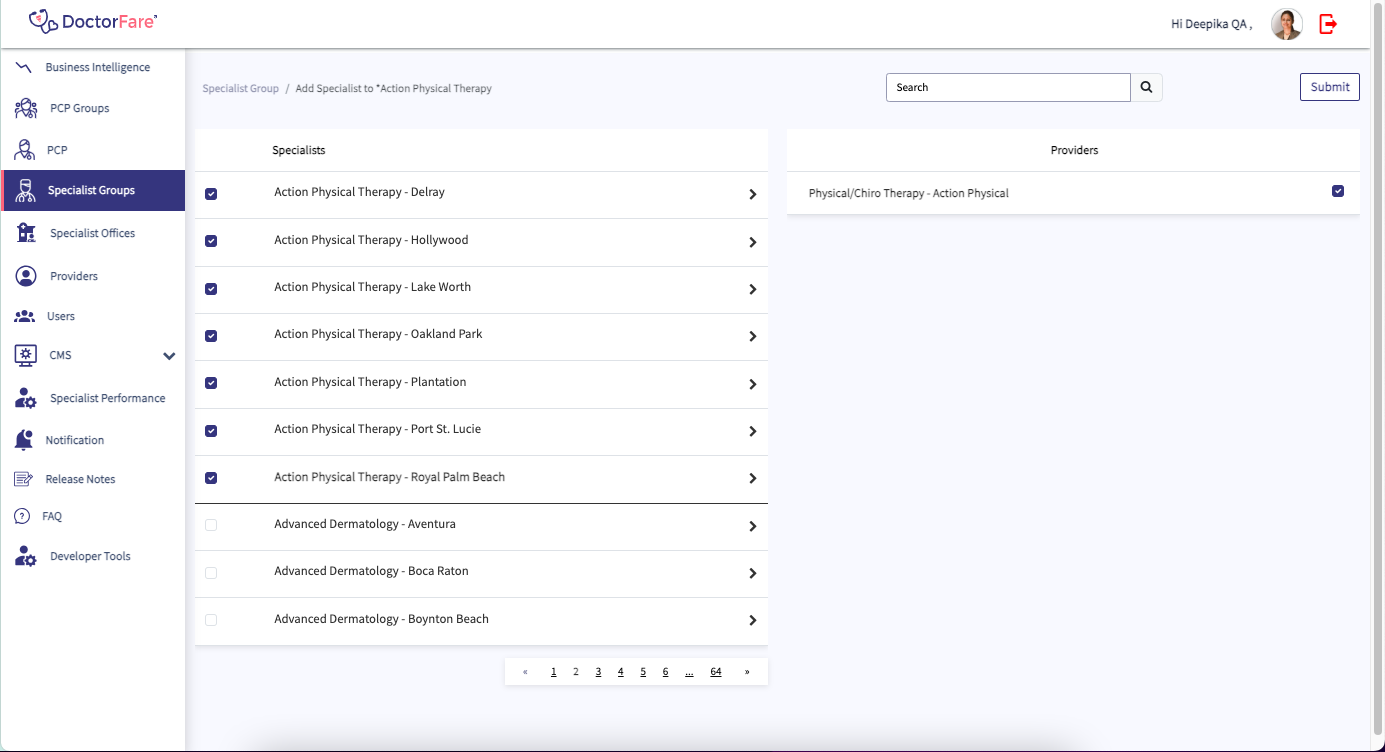Viewport: 1385px width, 752px height.
Task: Toggle Action Physical Therapy - Plantation checkbox
Action: pos(211,383)
